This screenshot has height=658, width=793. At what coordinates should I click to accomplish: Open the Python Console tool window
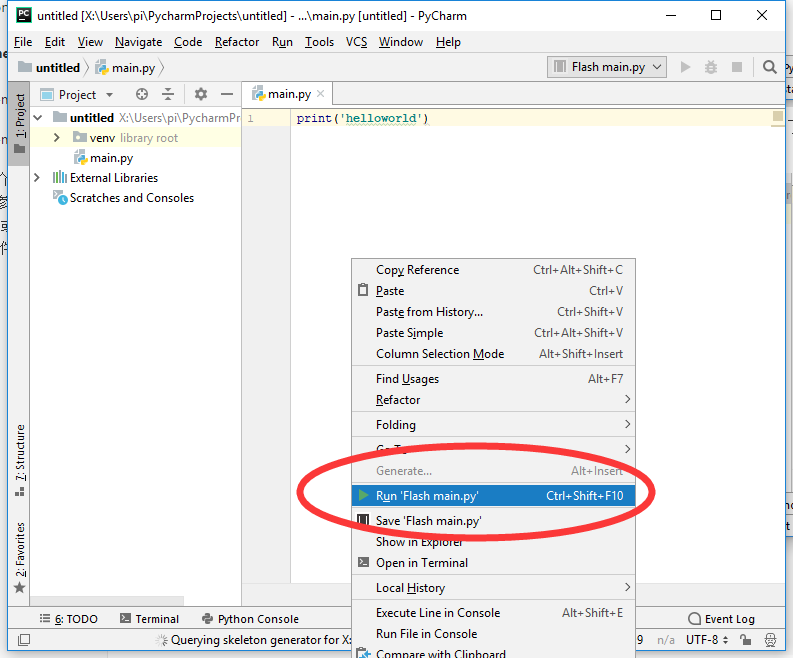(x=250, y=619)
